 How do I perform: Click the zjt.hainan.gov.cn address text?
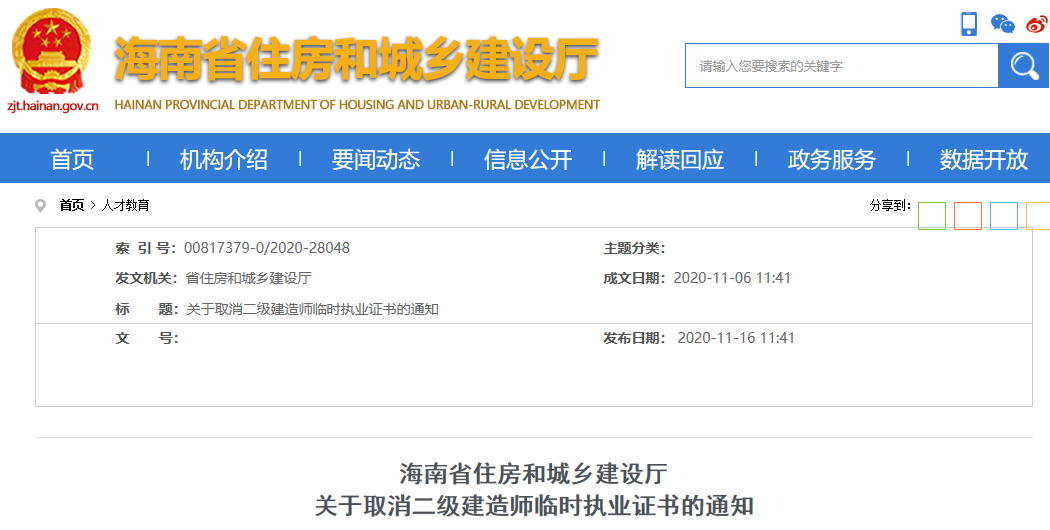(53, 105)
